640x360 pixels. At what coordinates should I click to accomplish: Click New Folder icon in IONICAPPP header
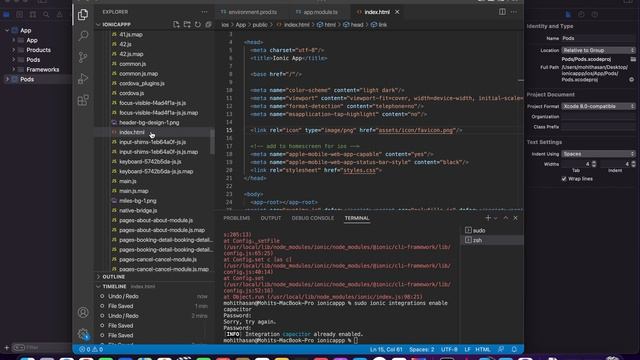tap(187, 24)
